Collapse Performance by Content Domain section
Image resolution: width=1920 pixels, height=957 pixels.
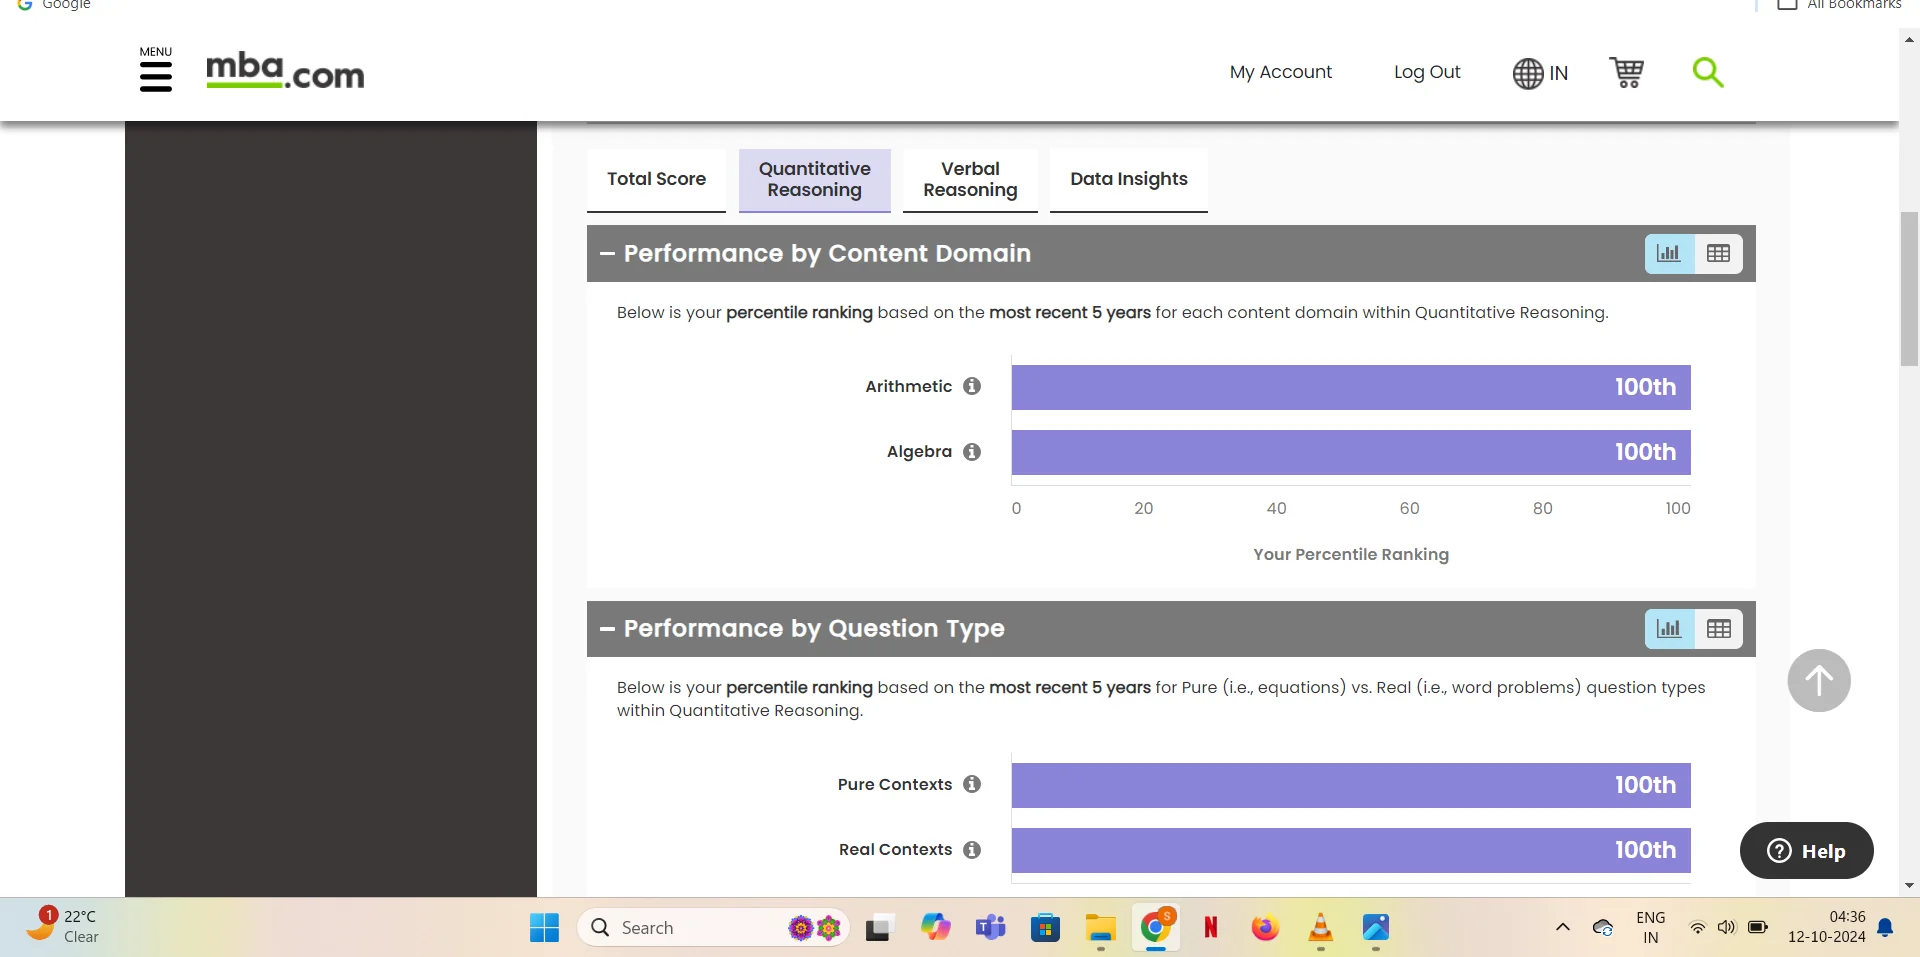(x=607, y=254)
